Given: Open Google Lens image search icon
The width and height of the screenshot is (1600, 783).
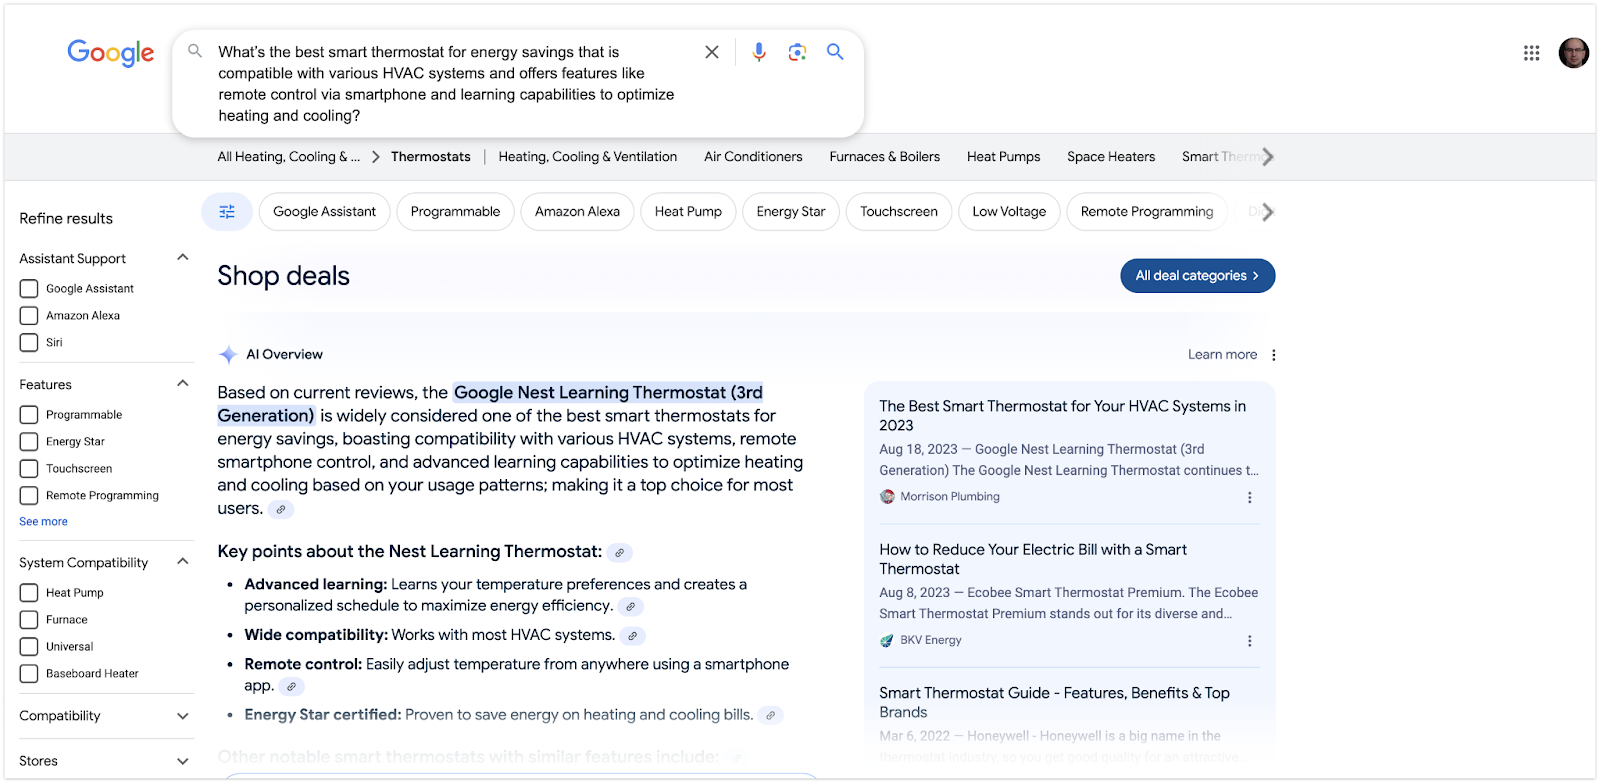Looking at the screenshot, I should pos(797,52).
